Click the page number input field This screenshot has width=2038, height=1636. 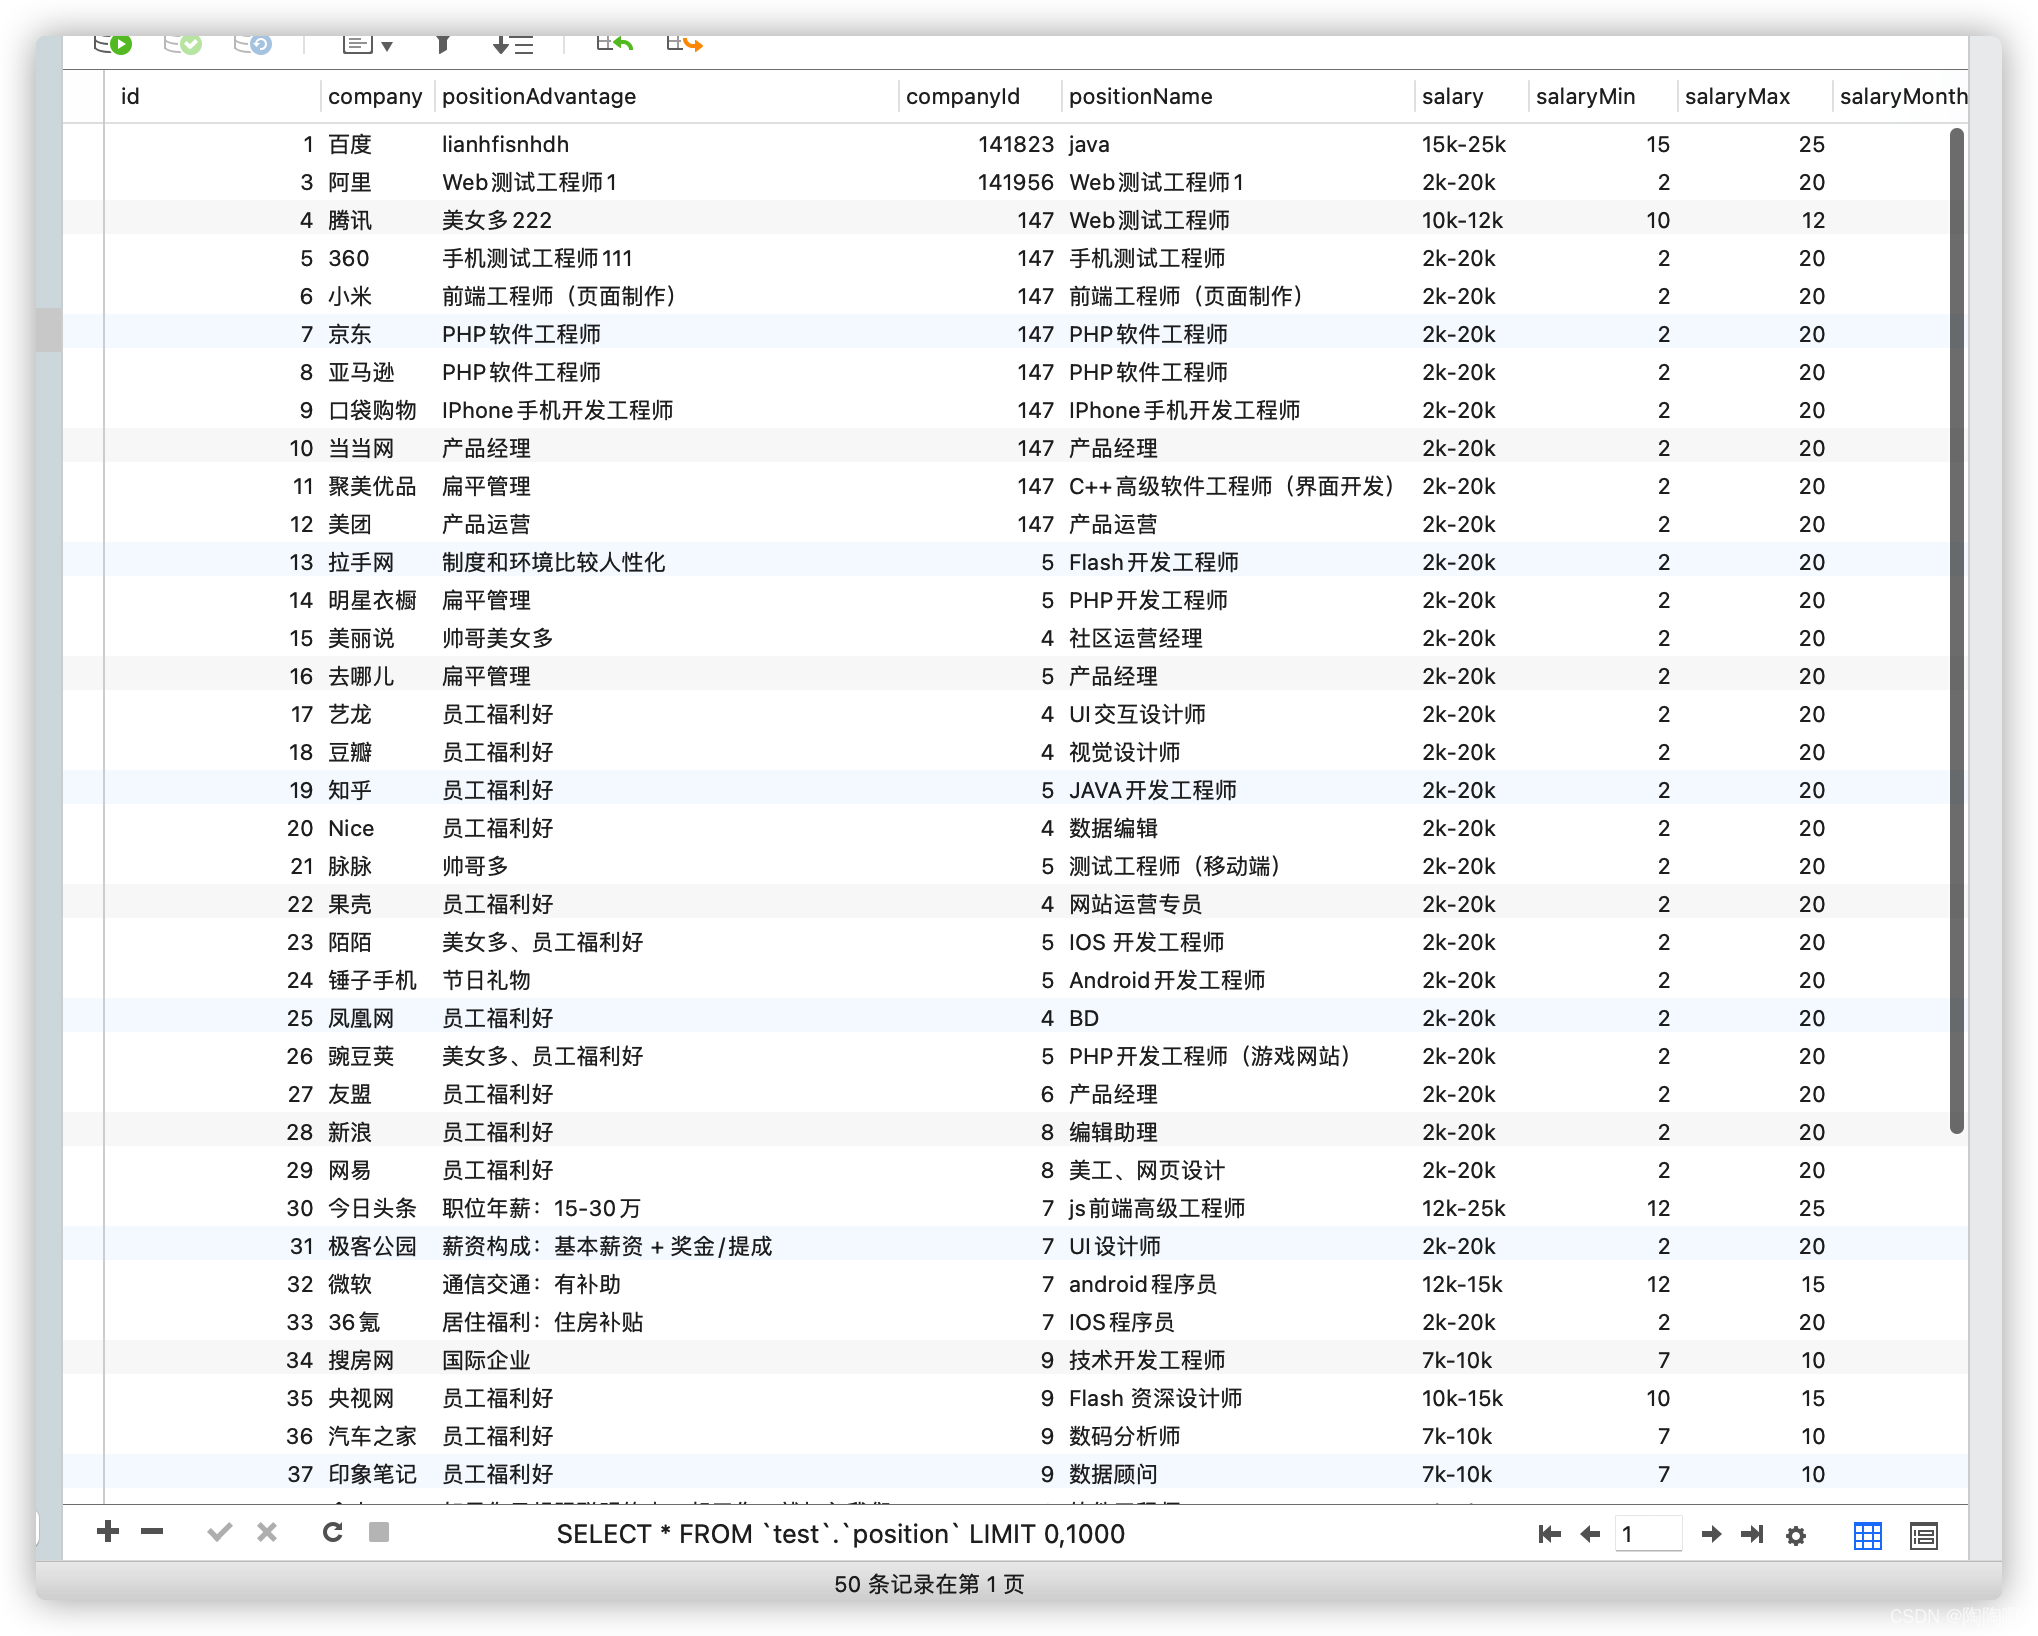[1648, 1534]
